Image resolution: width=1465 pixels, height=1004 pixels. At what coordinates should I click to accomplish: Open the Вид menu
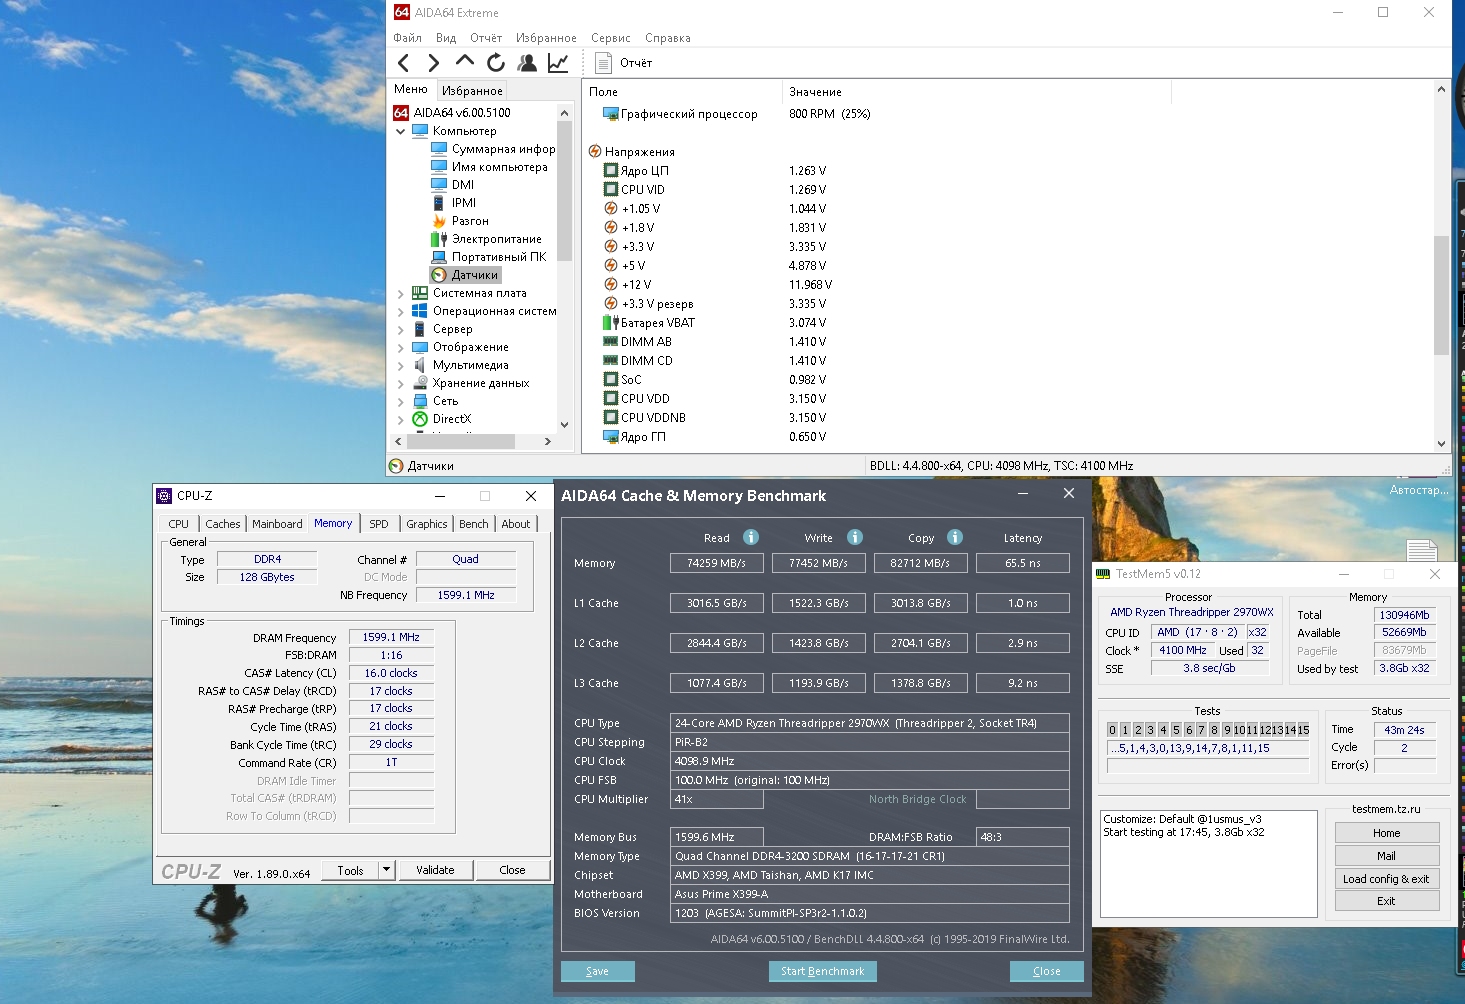click(x=446, y=38)
